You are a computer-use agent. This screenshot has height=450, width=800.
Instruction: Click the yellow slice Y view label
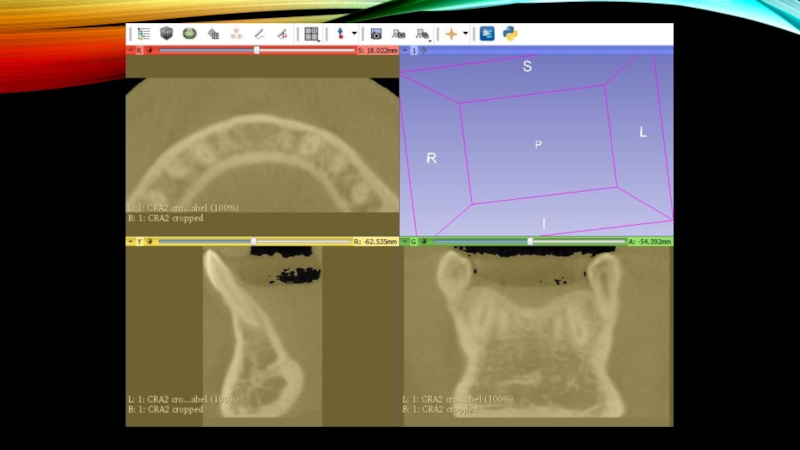tap(139, 241)
